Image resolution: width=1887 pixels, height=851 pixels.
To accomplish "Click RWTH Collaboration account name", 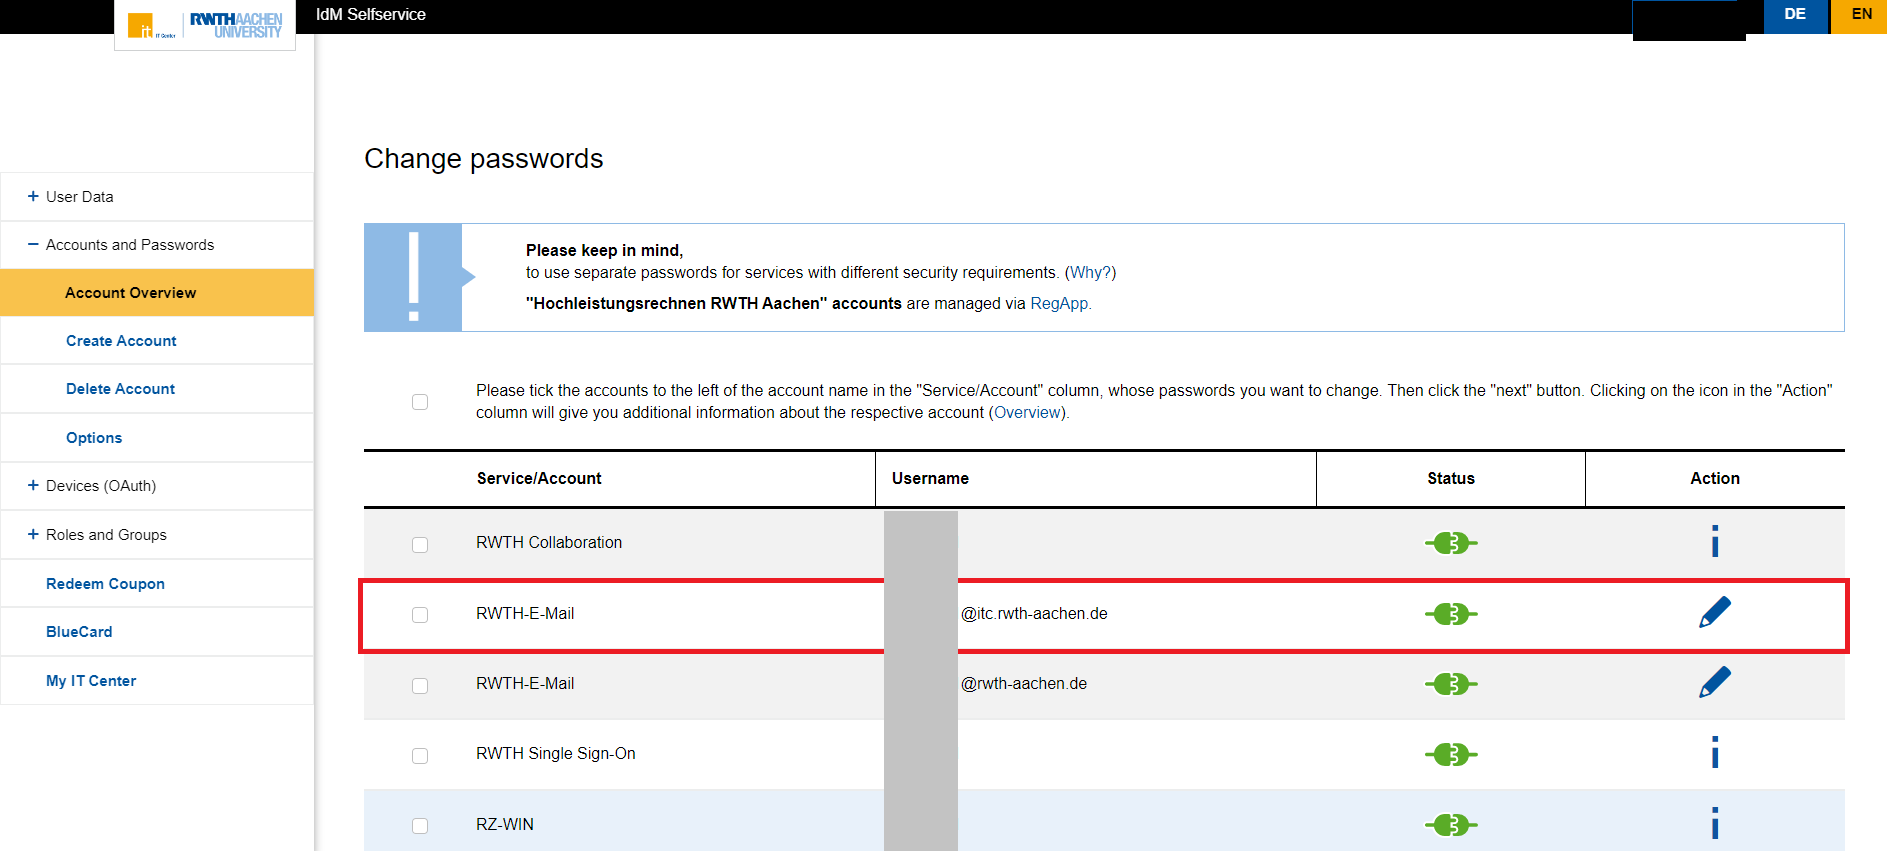I will click(549, 542).
